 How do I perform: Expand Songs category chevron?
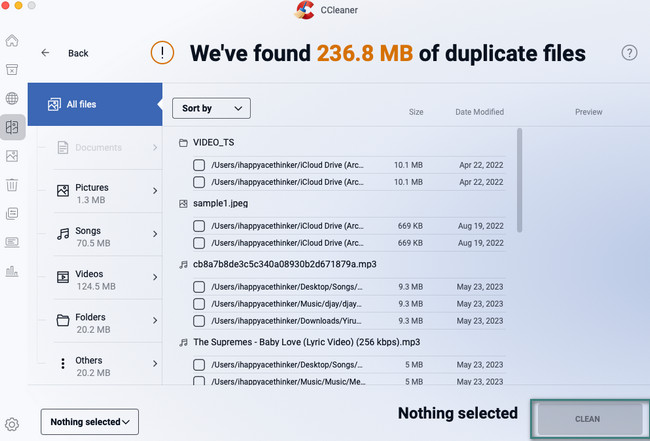point(155,234)
